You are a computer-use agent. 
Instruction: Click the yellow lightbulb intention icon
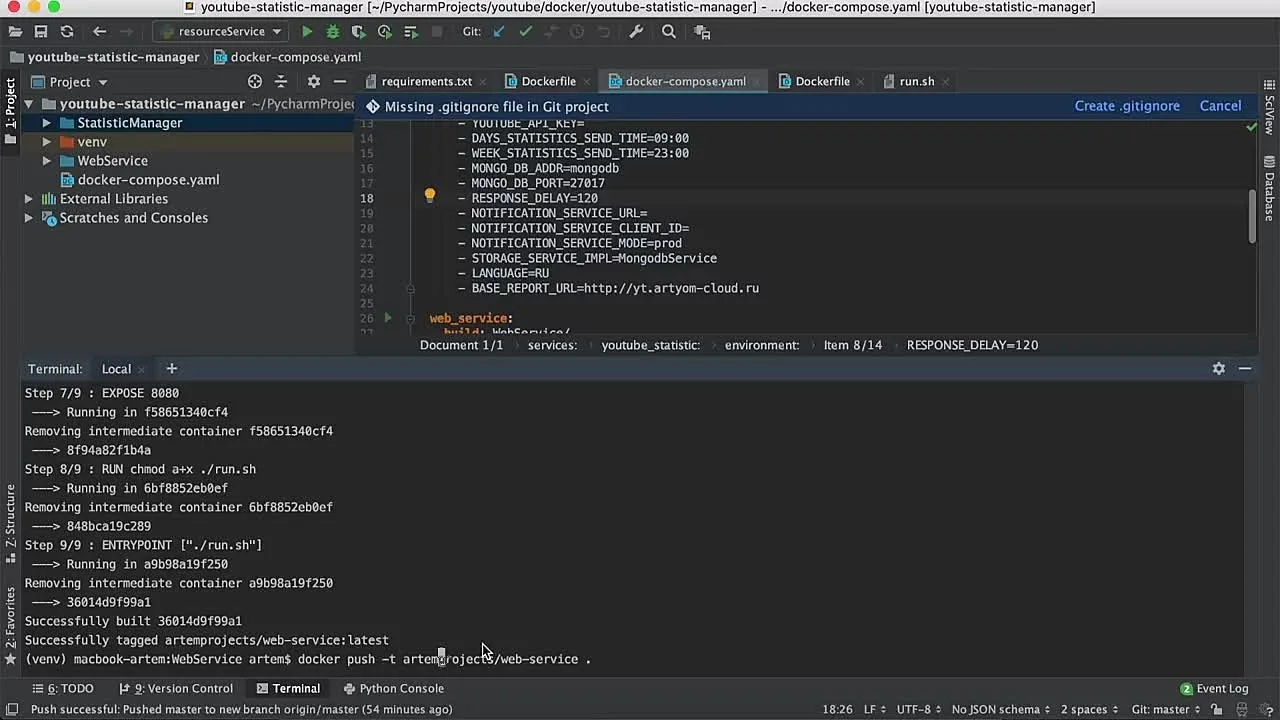click(x=430, y=197)
